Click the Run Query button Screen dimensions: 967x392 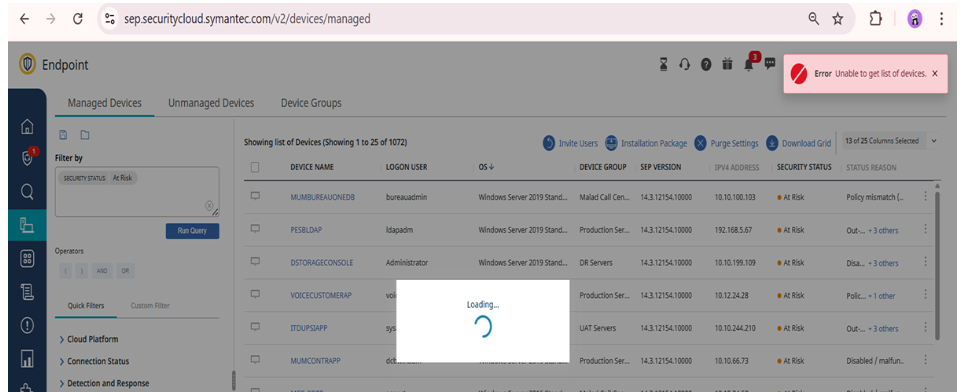pos(192,231)
